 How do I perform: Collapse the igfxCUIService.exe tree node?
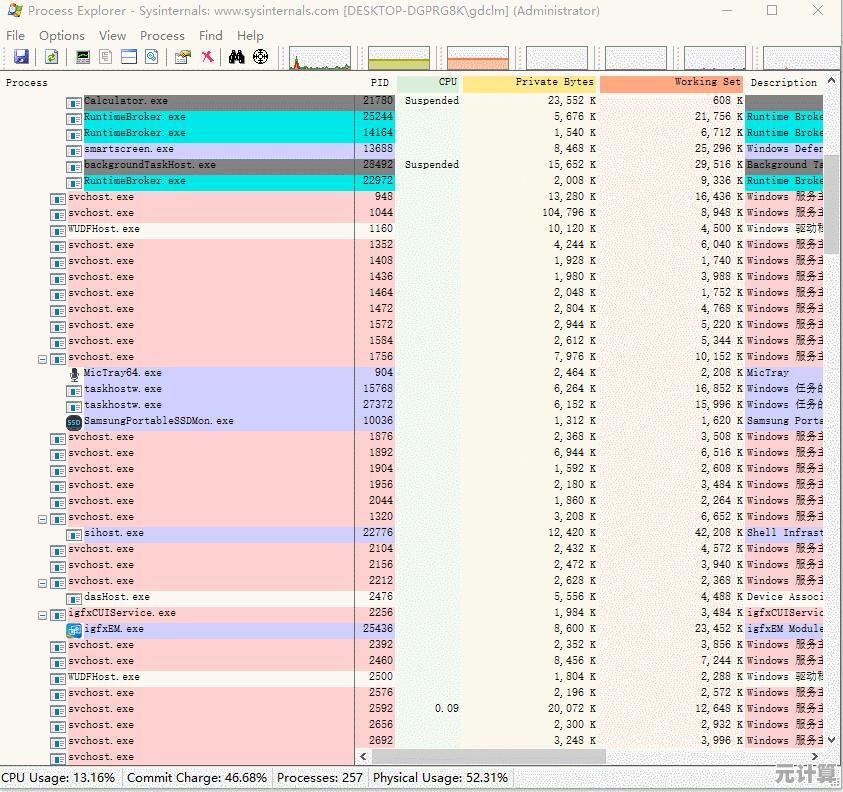tap(43, 613)
